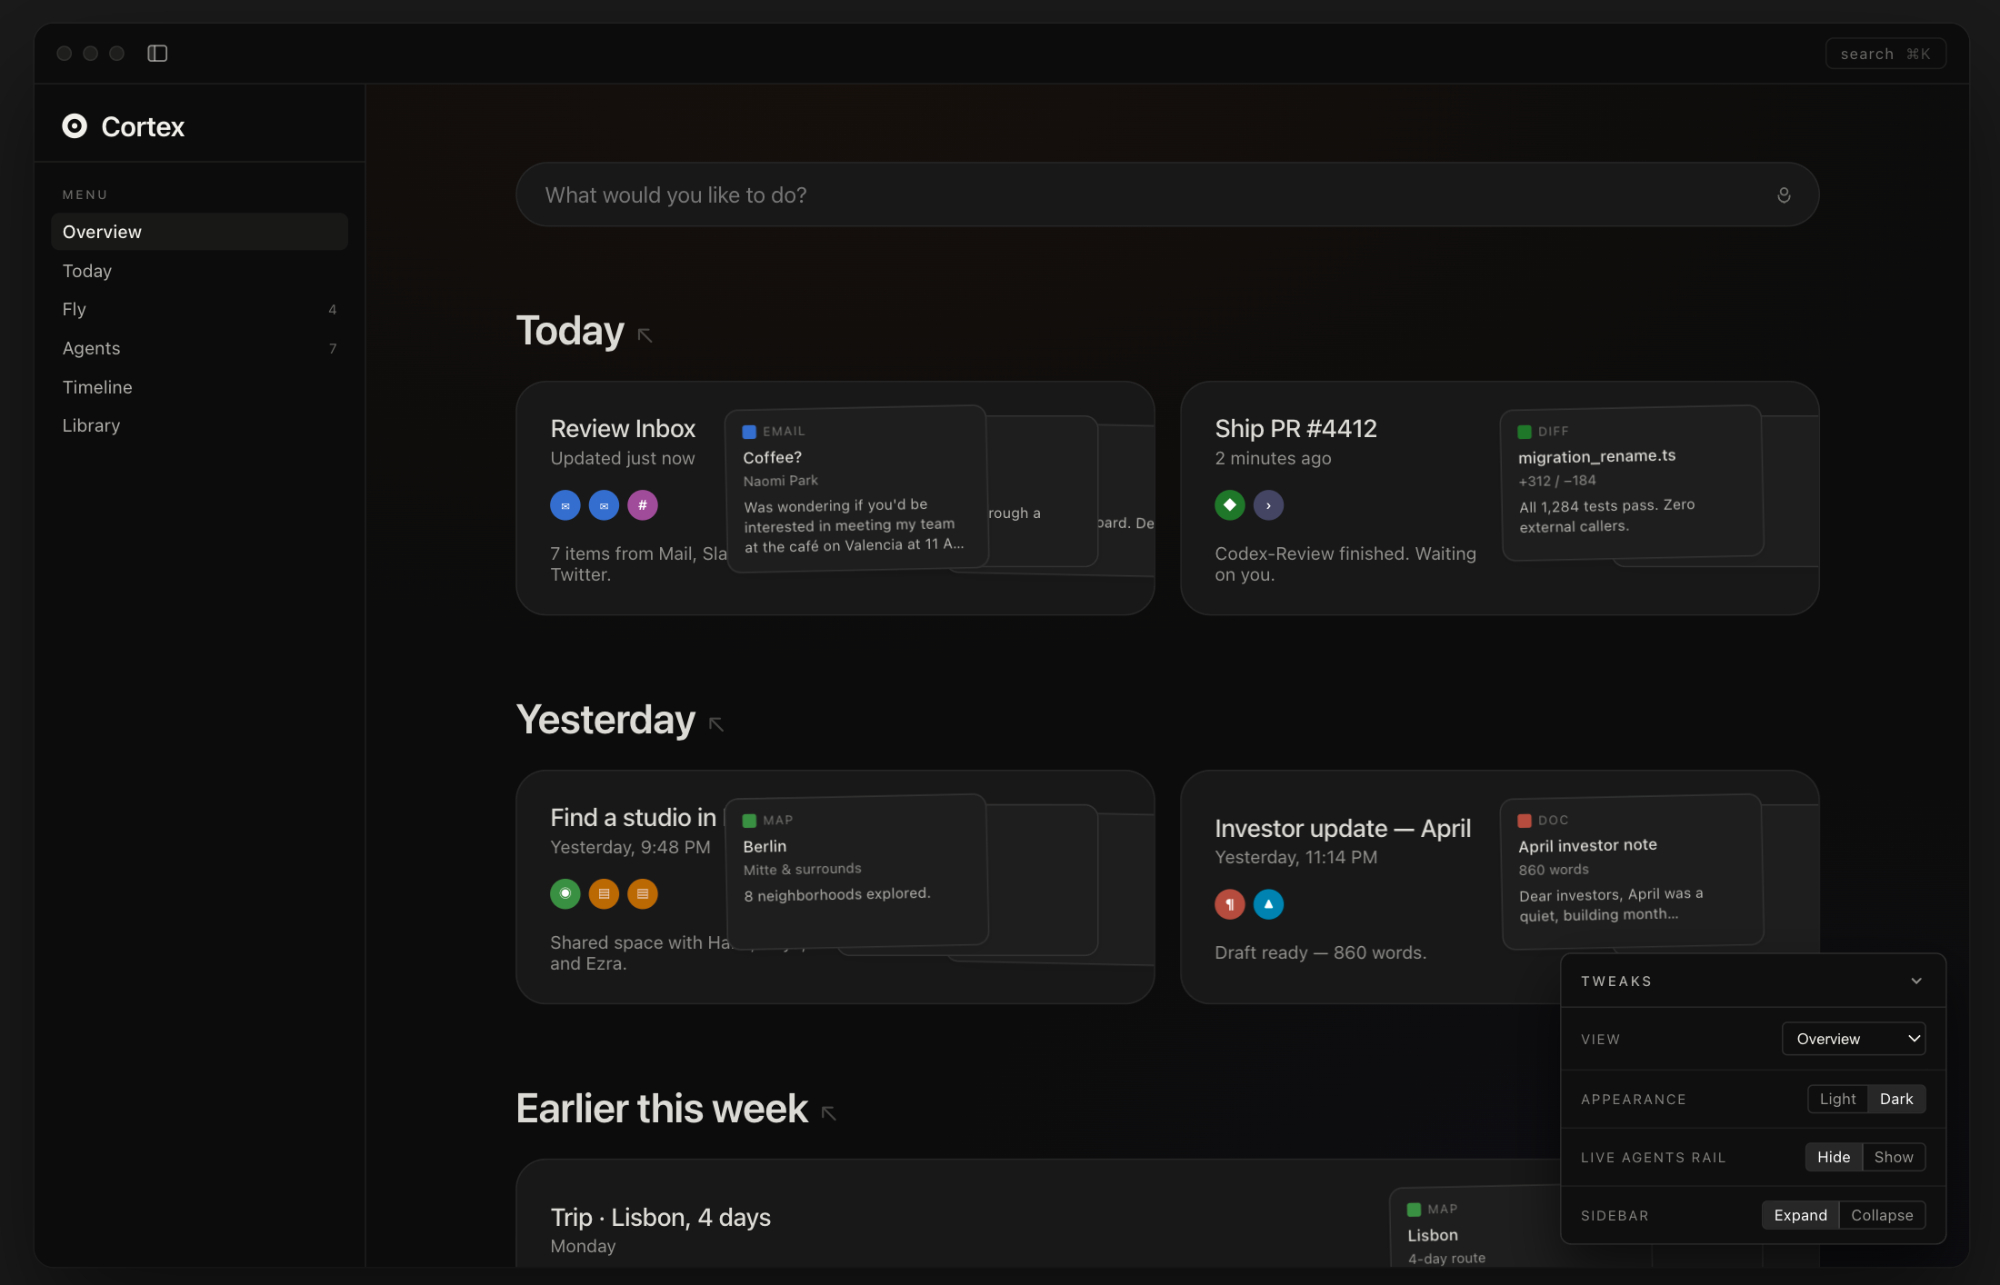Open the Coffee? email preview card
This screenshot has height=1285, width=2000.
point(855,489)
